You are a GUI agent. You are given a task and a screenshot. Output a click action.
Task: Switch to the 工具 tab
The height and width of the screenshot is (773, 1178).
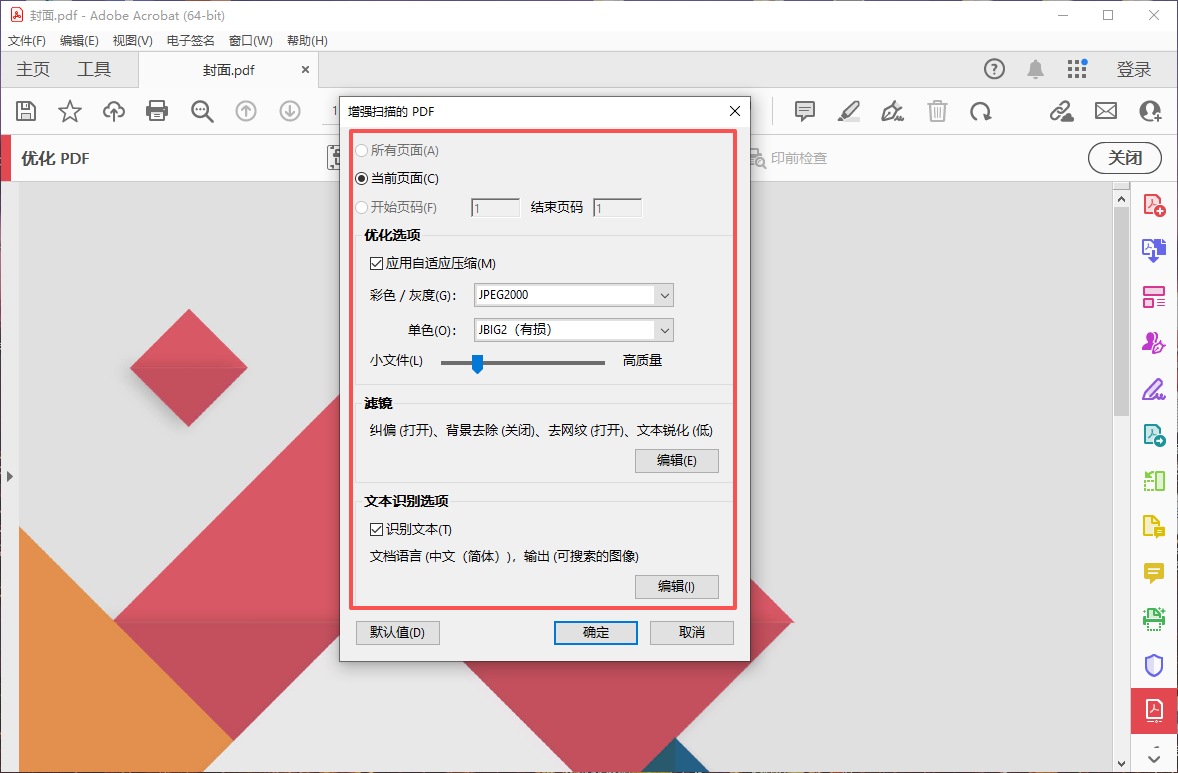94,70
